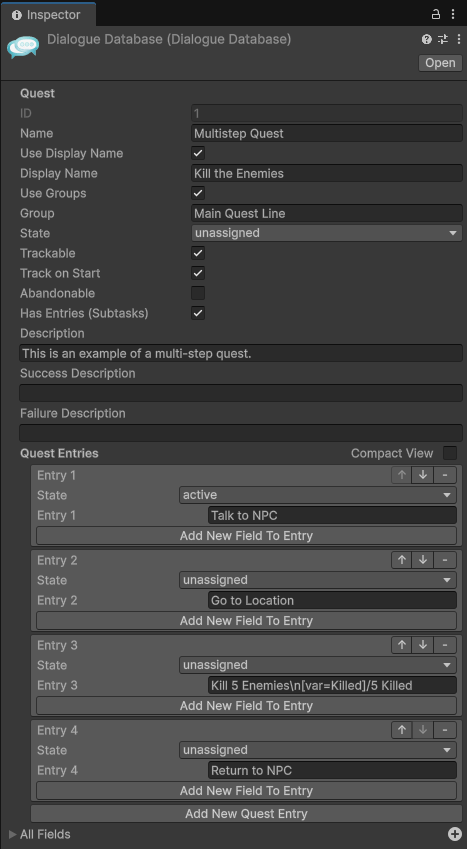Viewport: 467px width, 849px height.
Task: Click the Display Name field Kill the Enemies
Action: pos(327,173)
